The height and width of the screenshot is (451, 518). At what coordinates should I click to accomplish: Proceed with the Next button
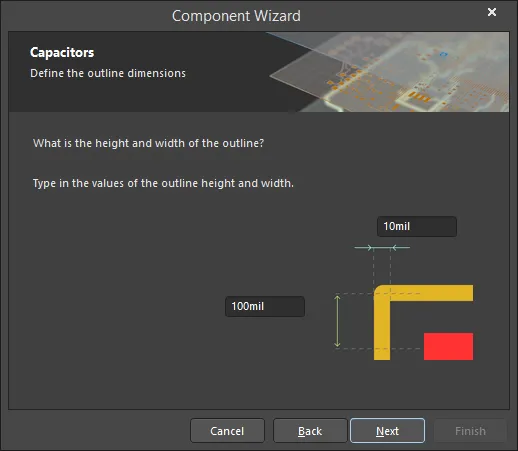tap(387, 431)
